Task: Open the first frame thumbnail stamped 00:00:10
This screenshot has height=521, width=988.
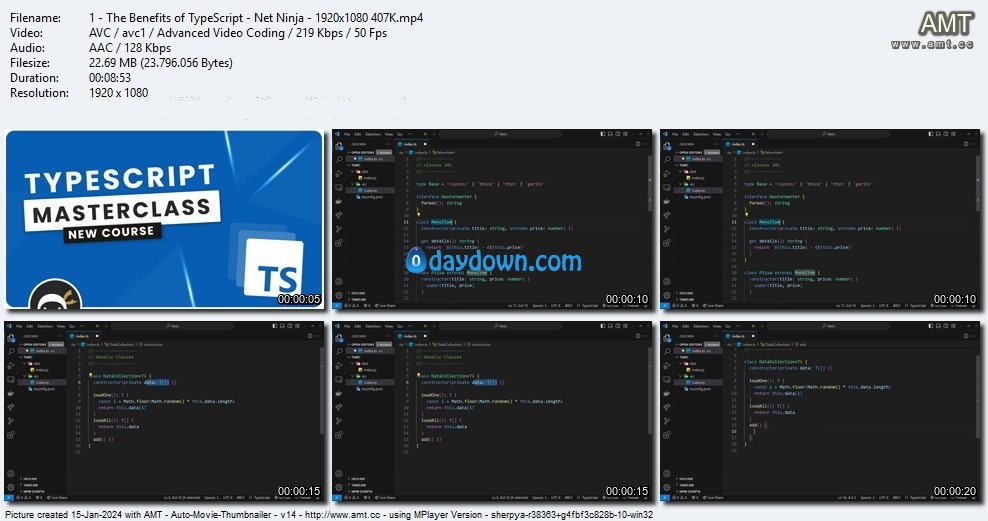Action: pyautogui.click(x=492, y=219)
